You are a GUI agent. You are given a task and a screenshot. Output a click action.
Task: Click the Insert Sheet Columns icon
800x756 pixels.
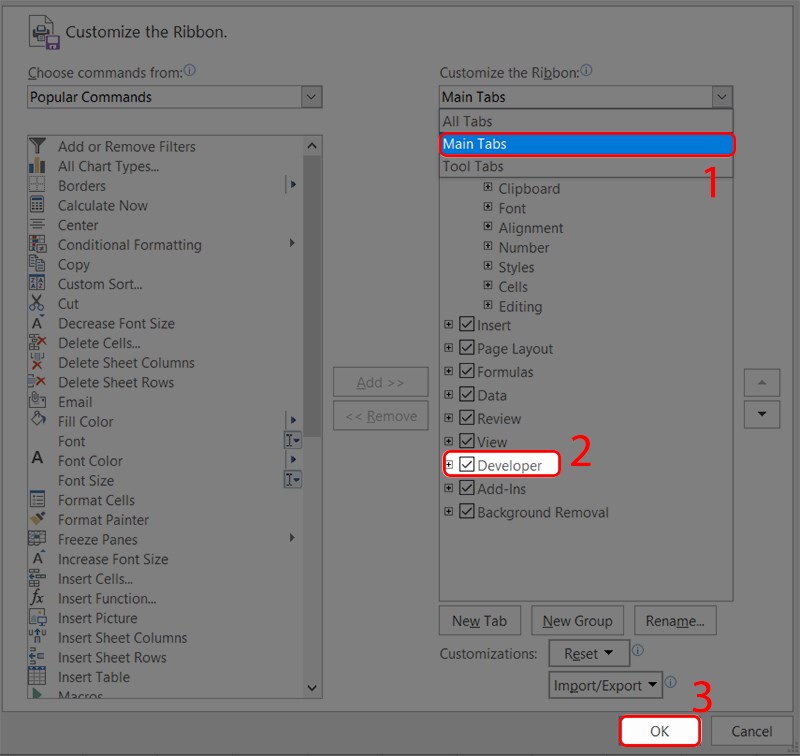(x=37, y=637)
